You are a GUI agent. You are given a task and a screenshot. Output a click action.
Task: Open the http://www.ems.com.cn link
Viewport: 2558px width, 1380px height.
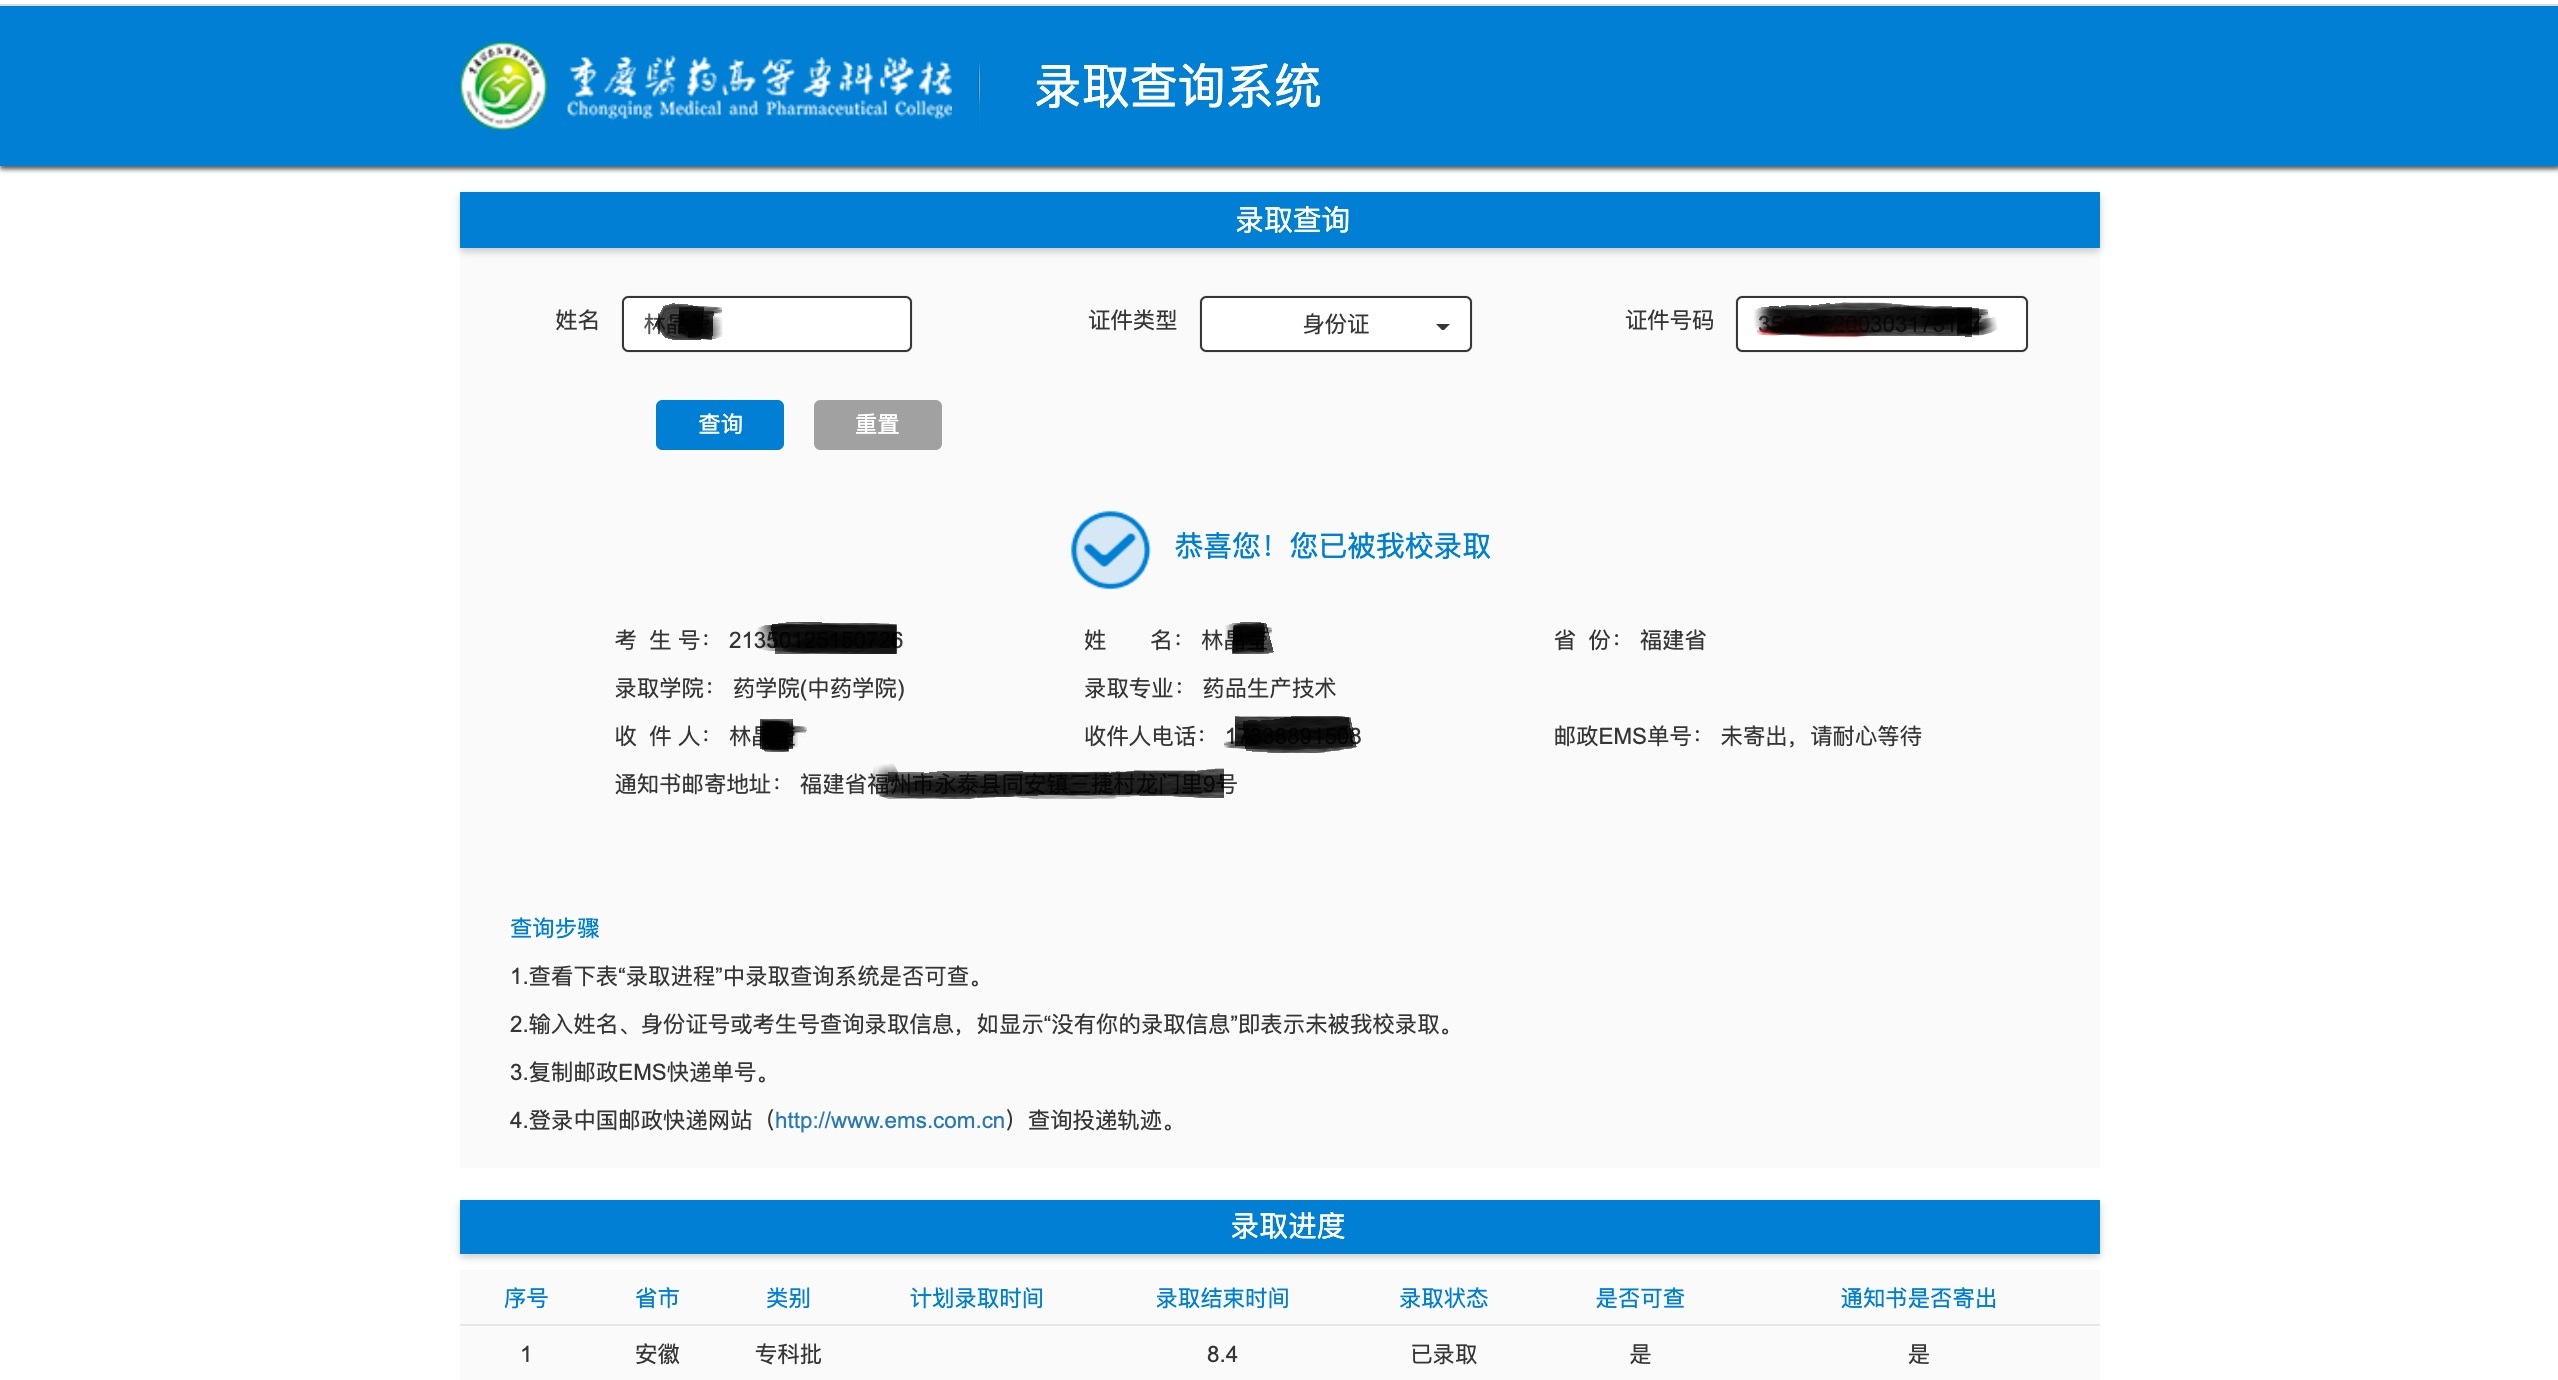[x=890, y=1120]
